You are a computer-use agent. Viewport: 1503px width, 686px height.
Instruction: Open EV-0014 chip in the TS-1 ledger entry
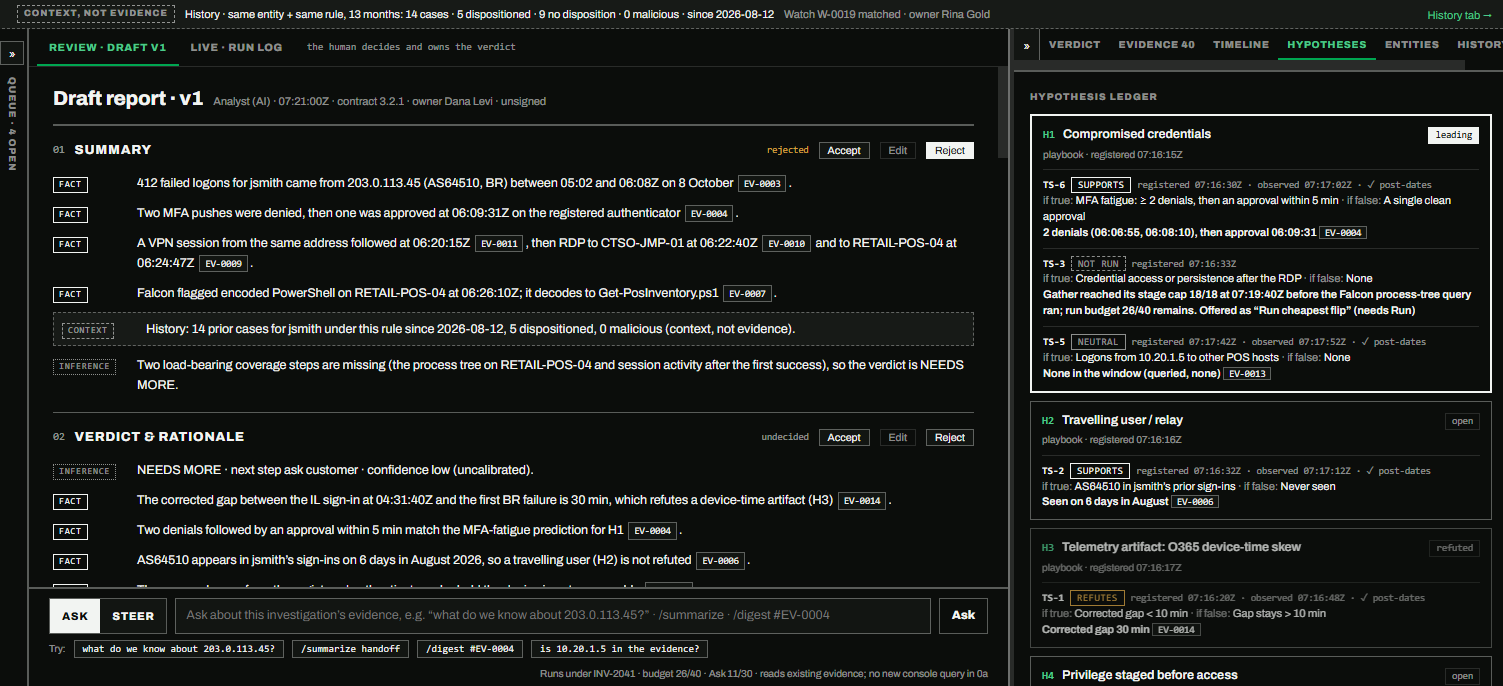click(x=1176, y=630)
